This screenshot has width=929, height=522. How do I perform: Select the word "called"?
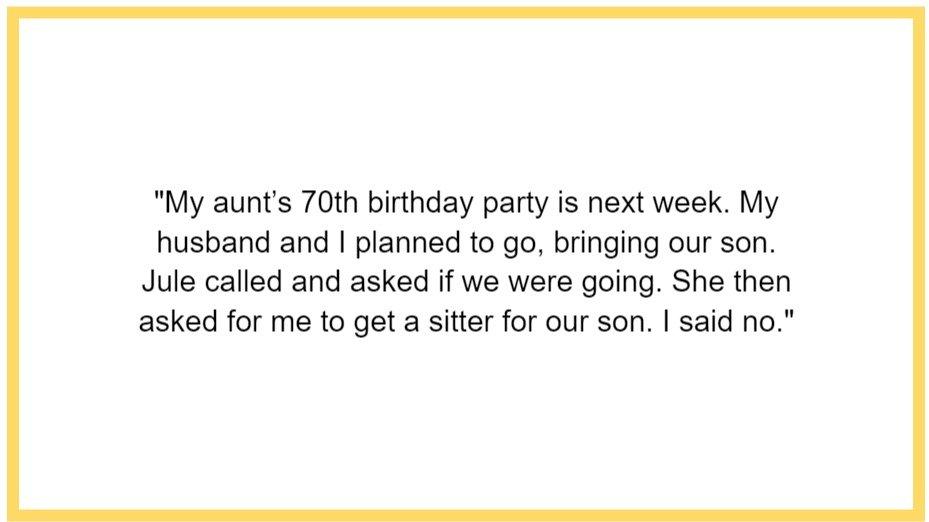243,281
